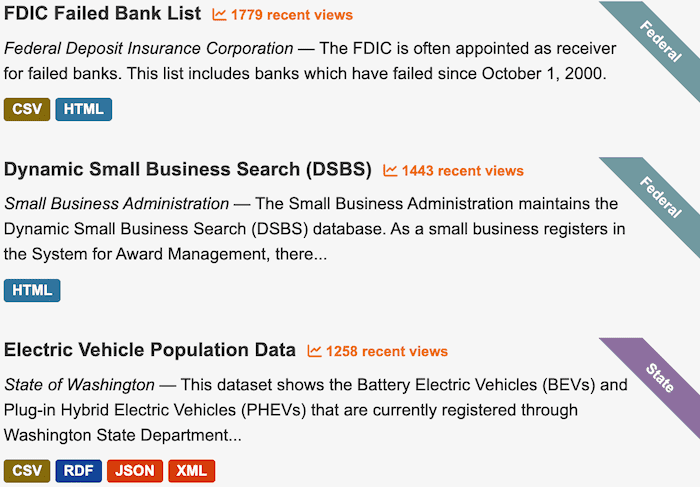
Task: Open Dynamic Small Business Search (DSBS) dataset
Action: pos(187,169)
